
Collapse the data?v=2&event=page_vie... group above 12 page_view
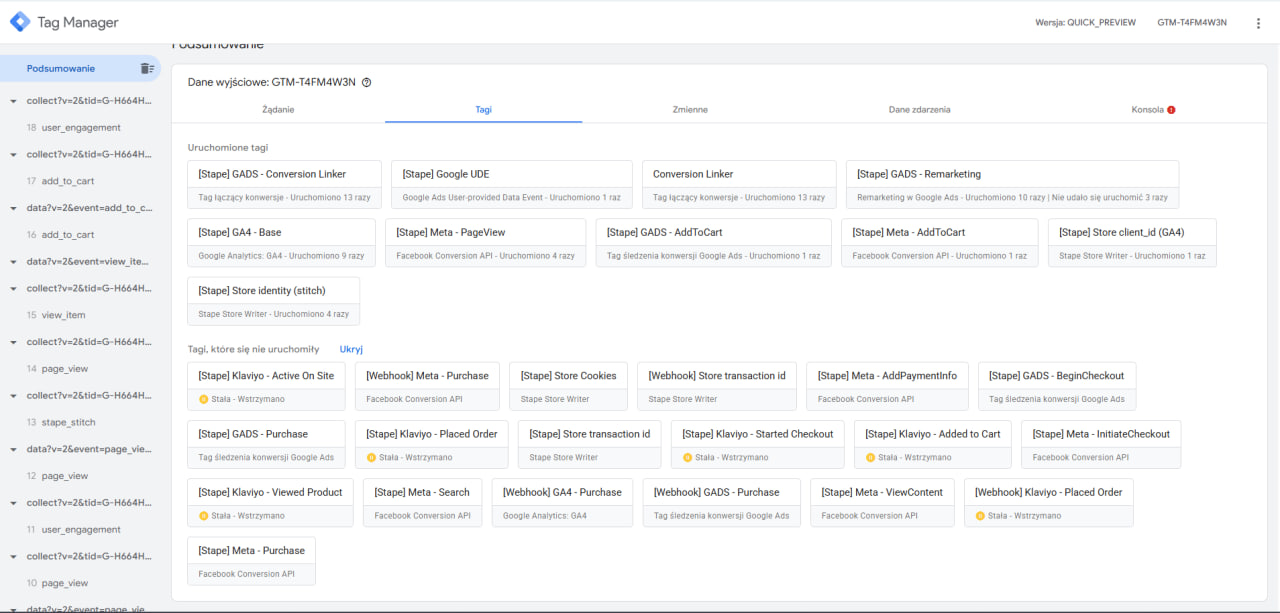(13, 449)
